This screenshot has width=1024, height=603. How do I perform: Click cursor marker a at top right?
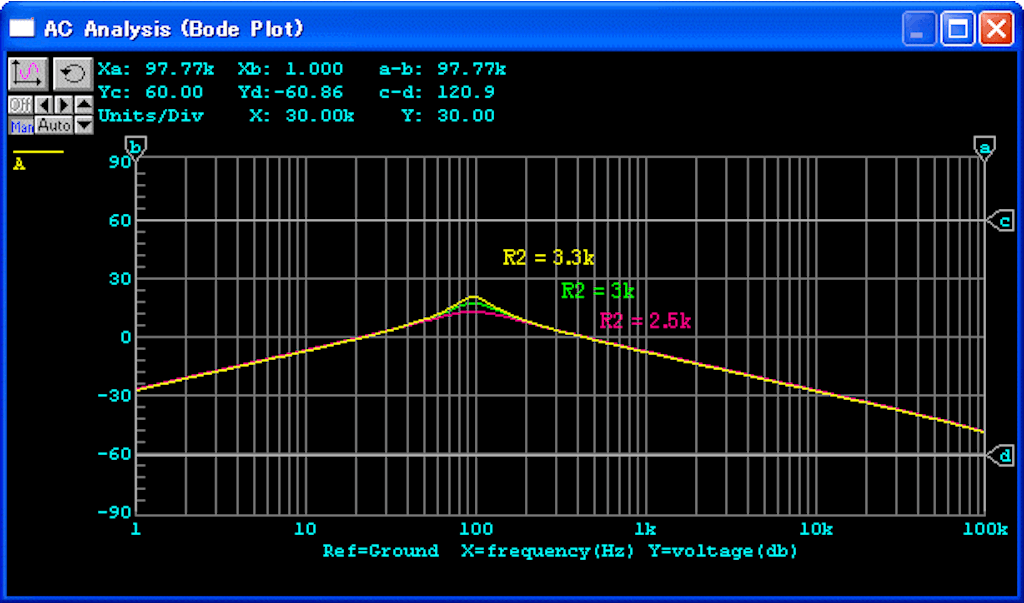tap(984, 148)
